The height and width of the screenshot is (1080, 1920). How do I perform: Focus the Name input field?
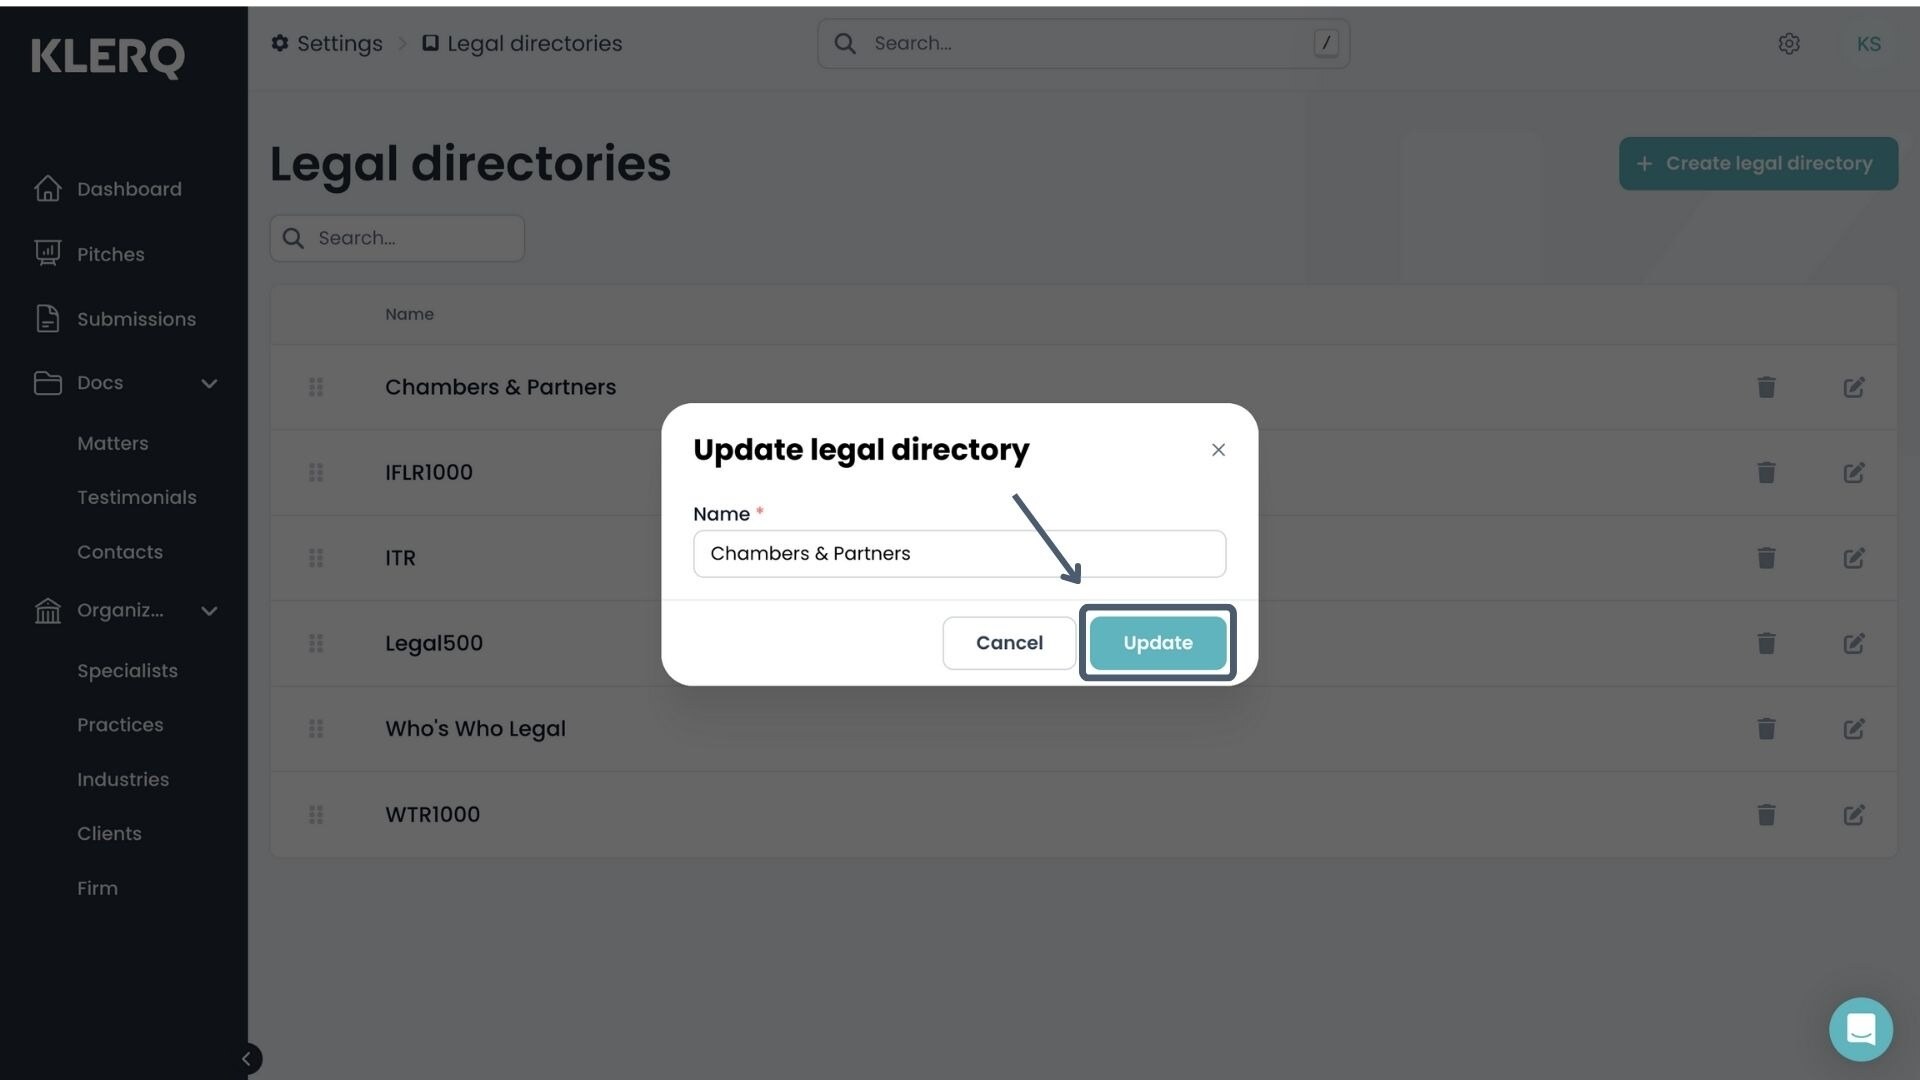point(959,554)
